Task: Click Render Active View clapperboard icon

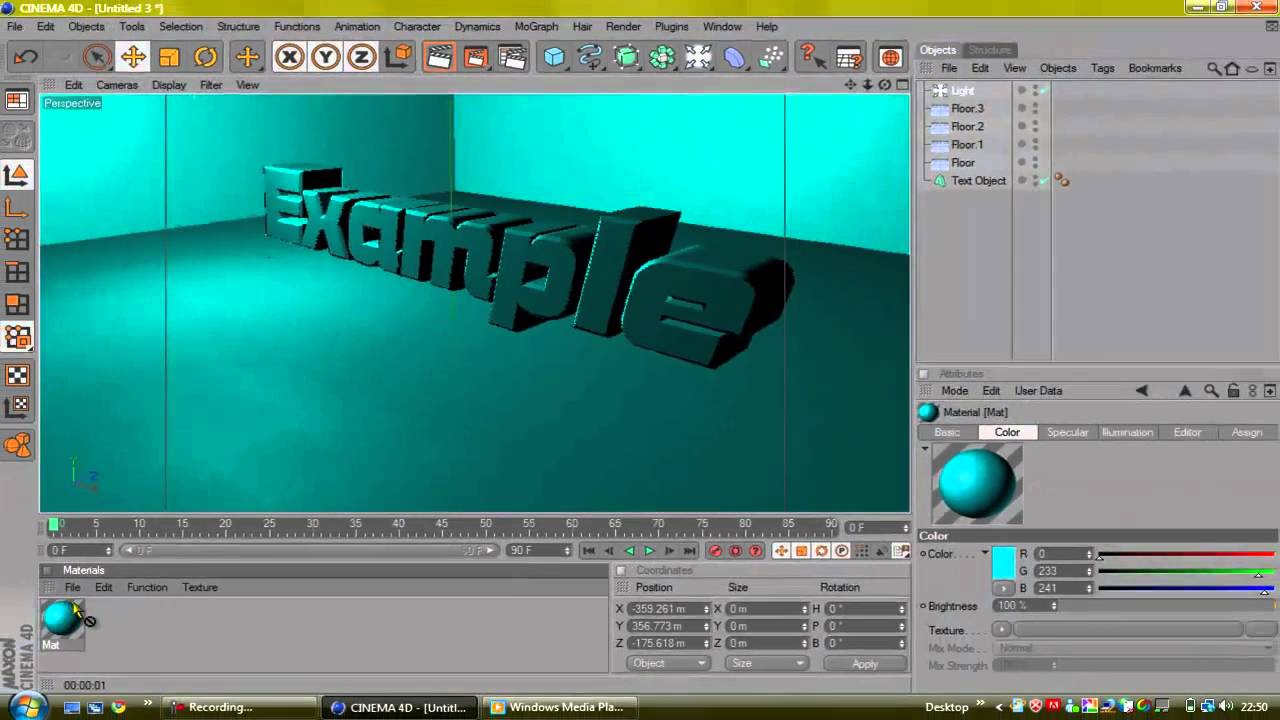Action: (x=439, y=57)
